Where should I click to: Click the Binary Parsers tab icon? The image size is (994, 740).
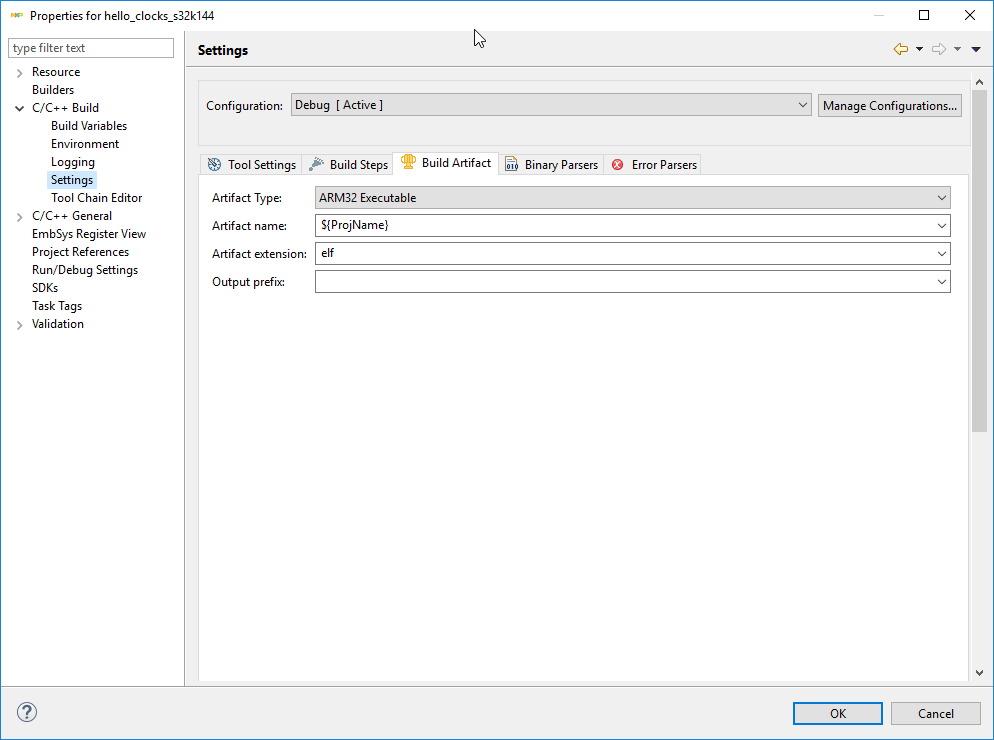tap(511, 165)
